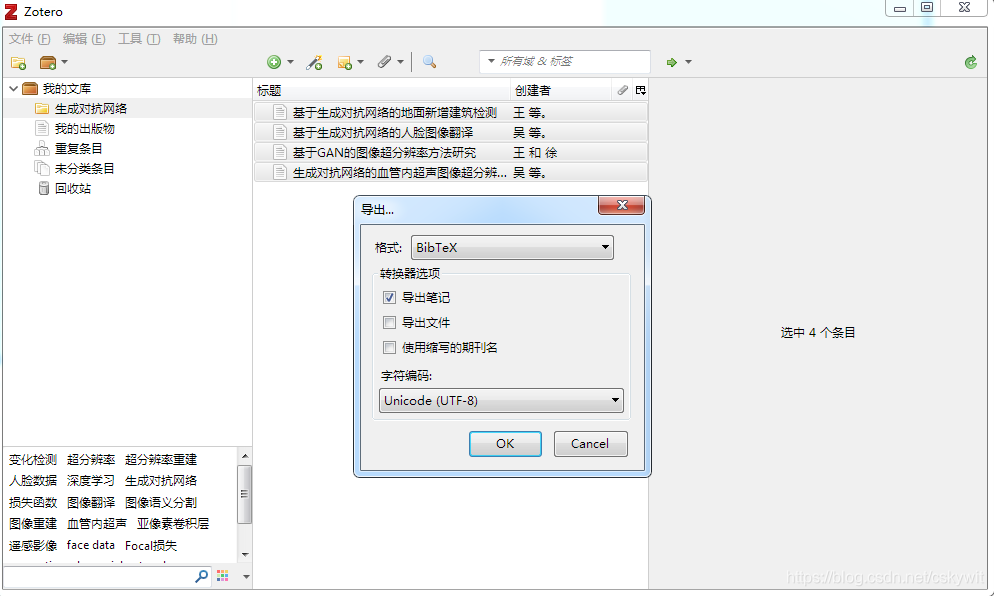Open 我的出版物 in the sidebar

tap(84, 129)
